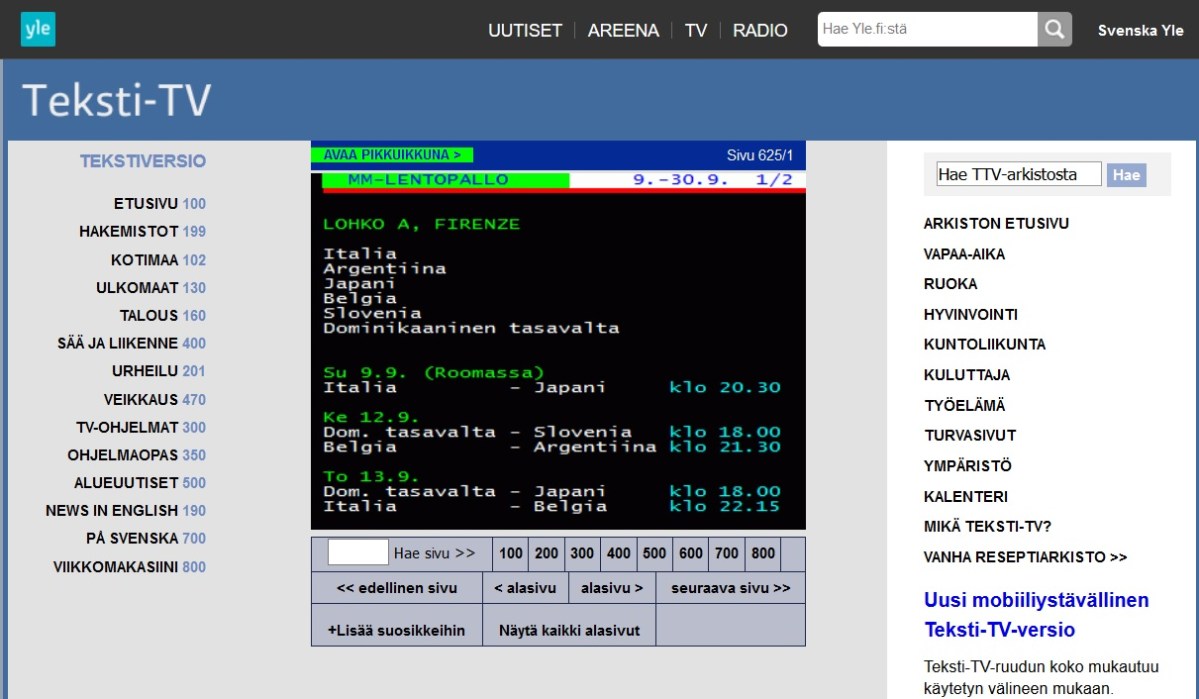
Task: Go back with << edellinen sivu
Action: pyautogui.click(x=397, y=588)
